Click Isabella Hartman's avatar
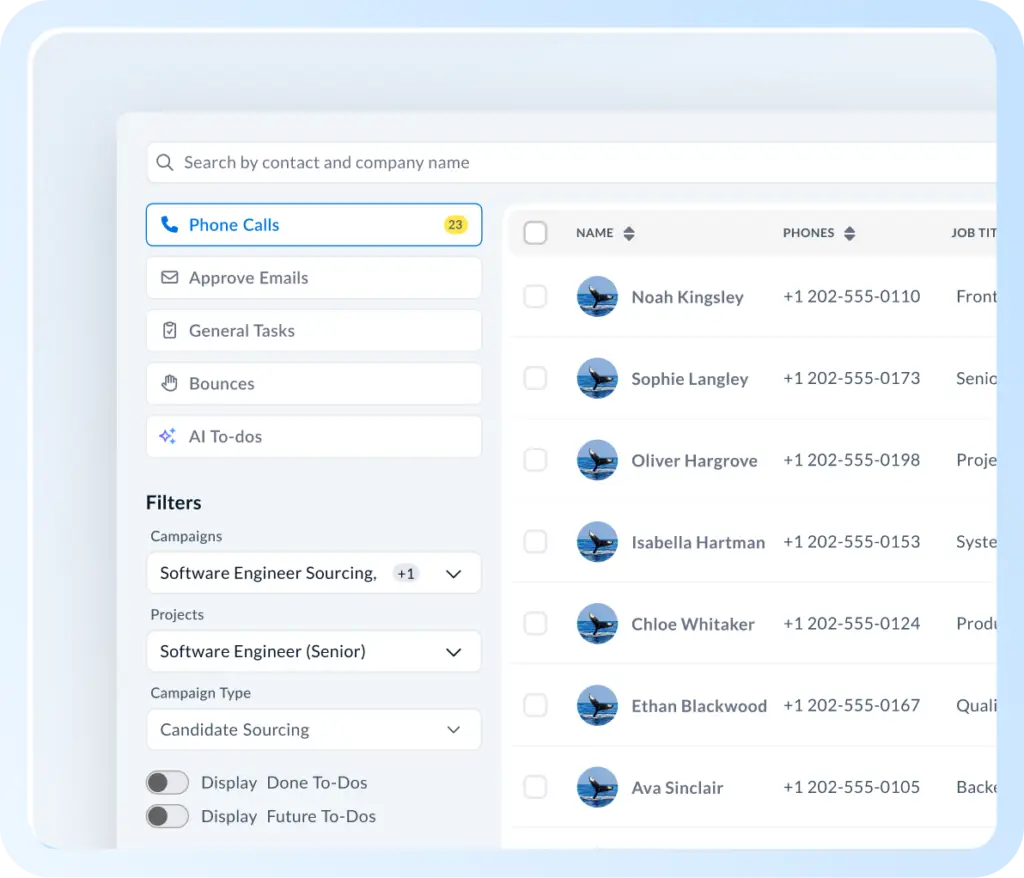 pos(597,542)
